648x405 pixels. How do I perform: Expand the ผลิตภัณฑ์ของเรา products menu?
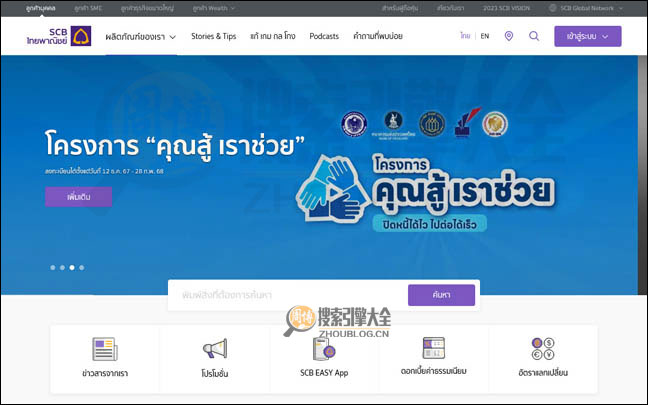click(141, 36)
